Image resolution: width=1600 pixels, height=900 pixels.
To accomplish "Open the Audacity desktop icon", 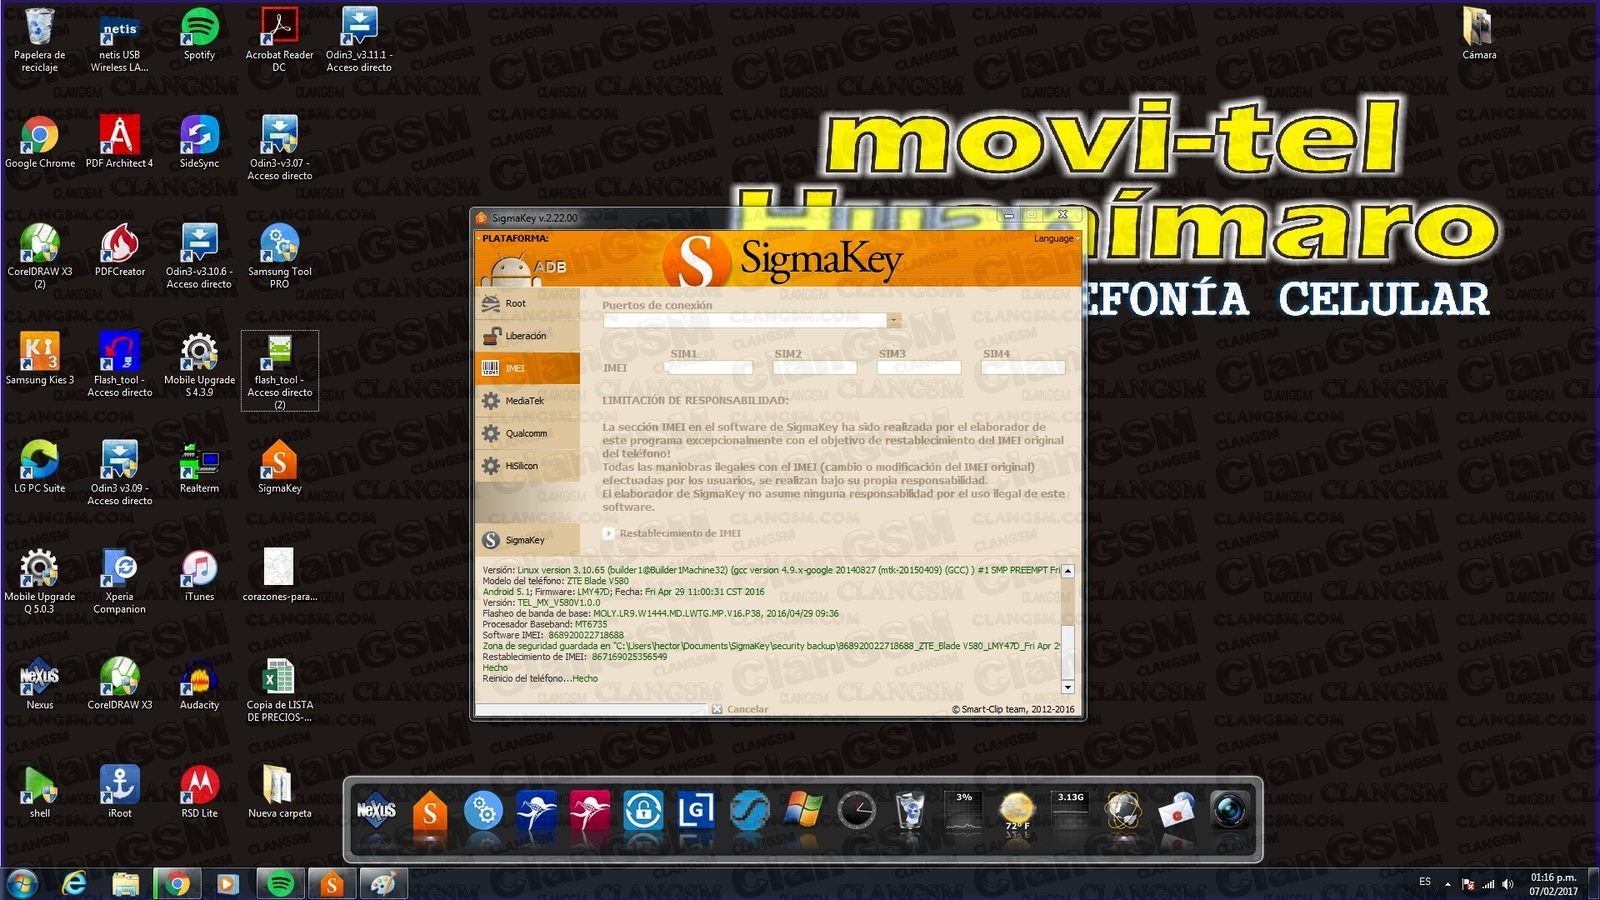I will (199, 684).
